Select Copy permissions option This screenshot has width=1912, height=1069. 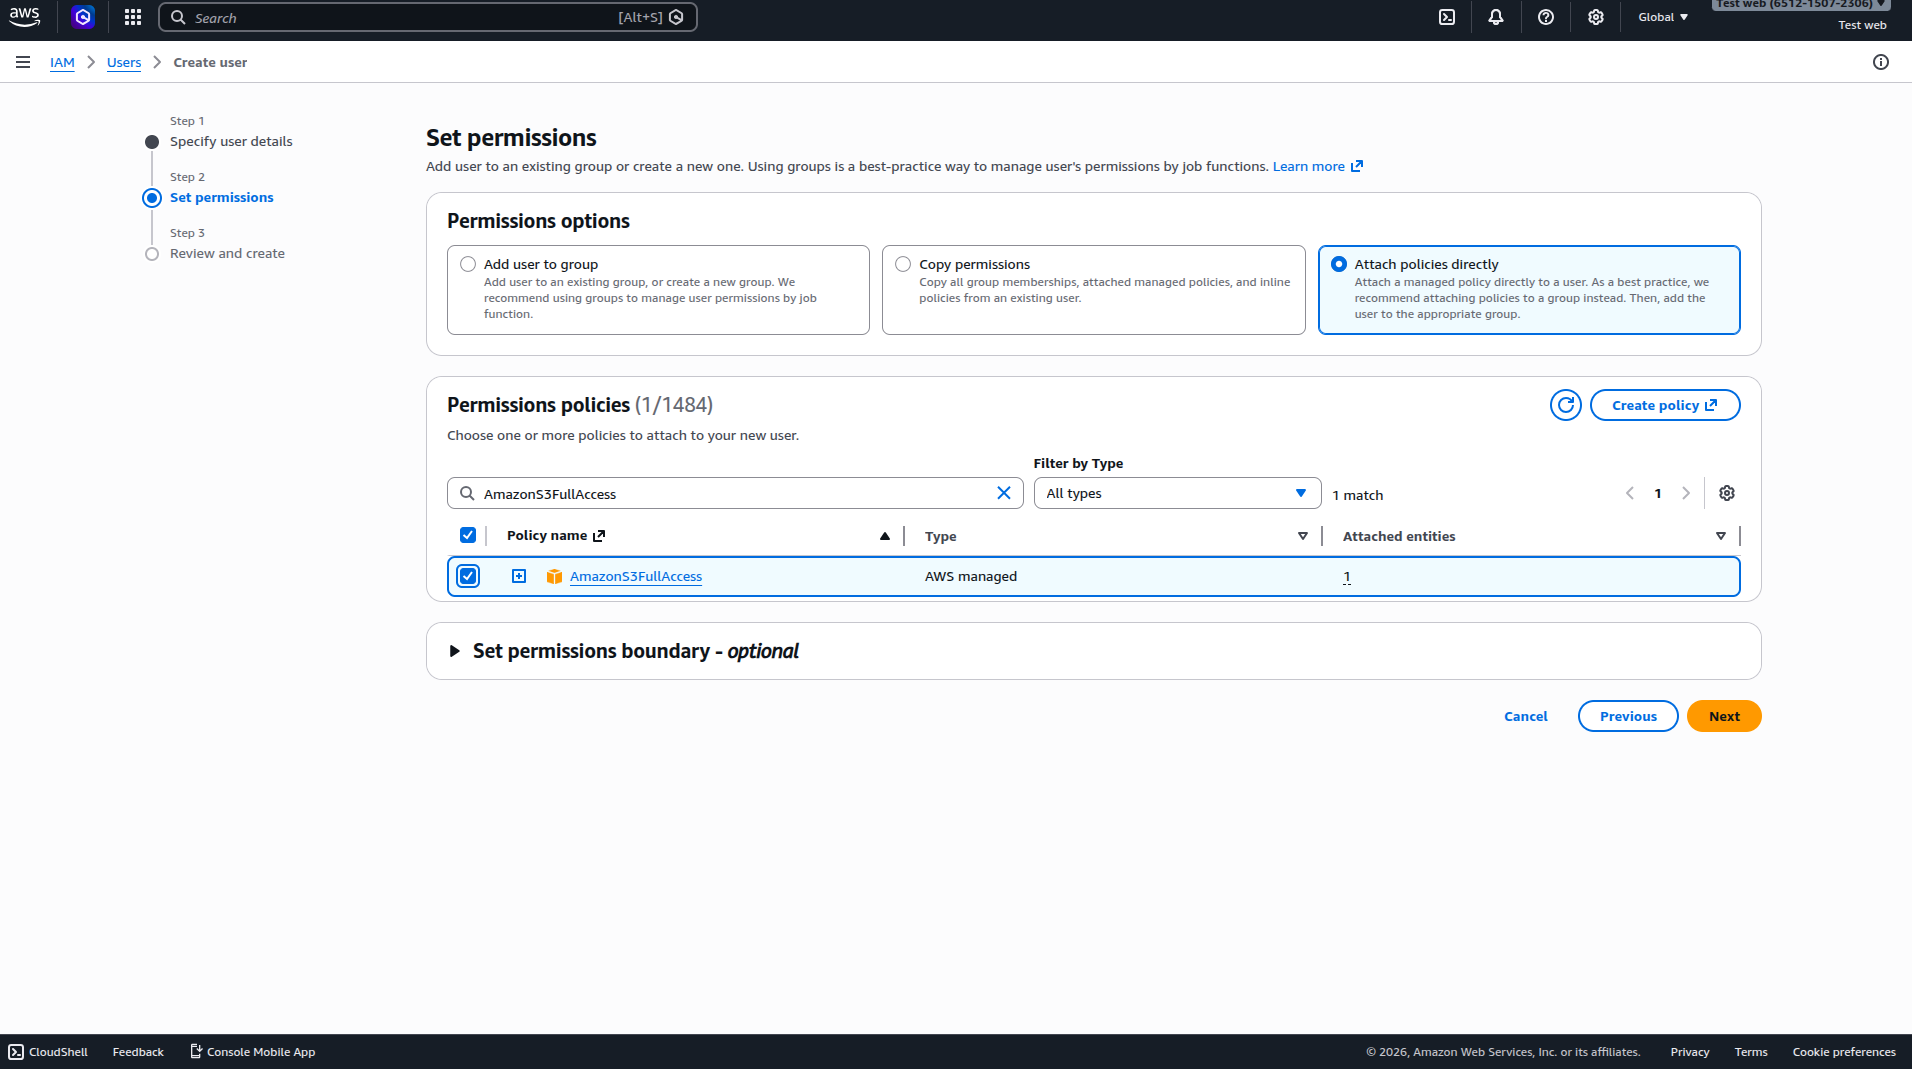point(903,264)
